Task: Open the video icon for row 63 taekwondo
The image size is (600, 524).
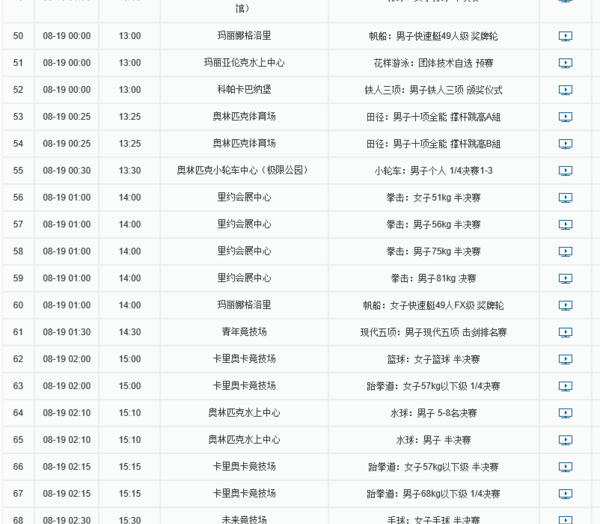Action: (x=565, y=386)
